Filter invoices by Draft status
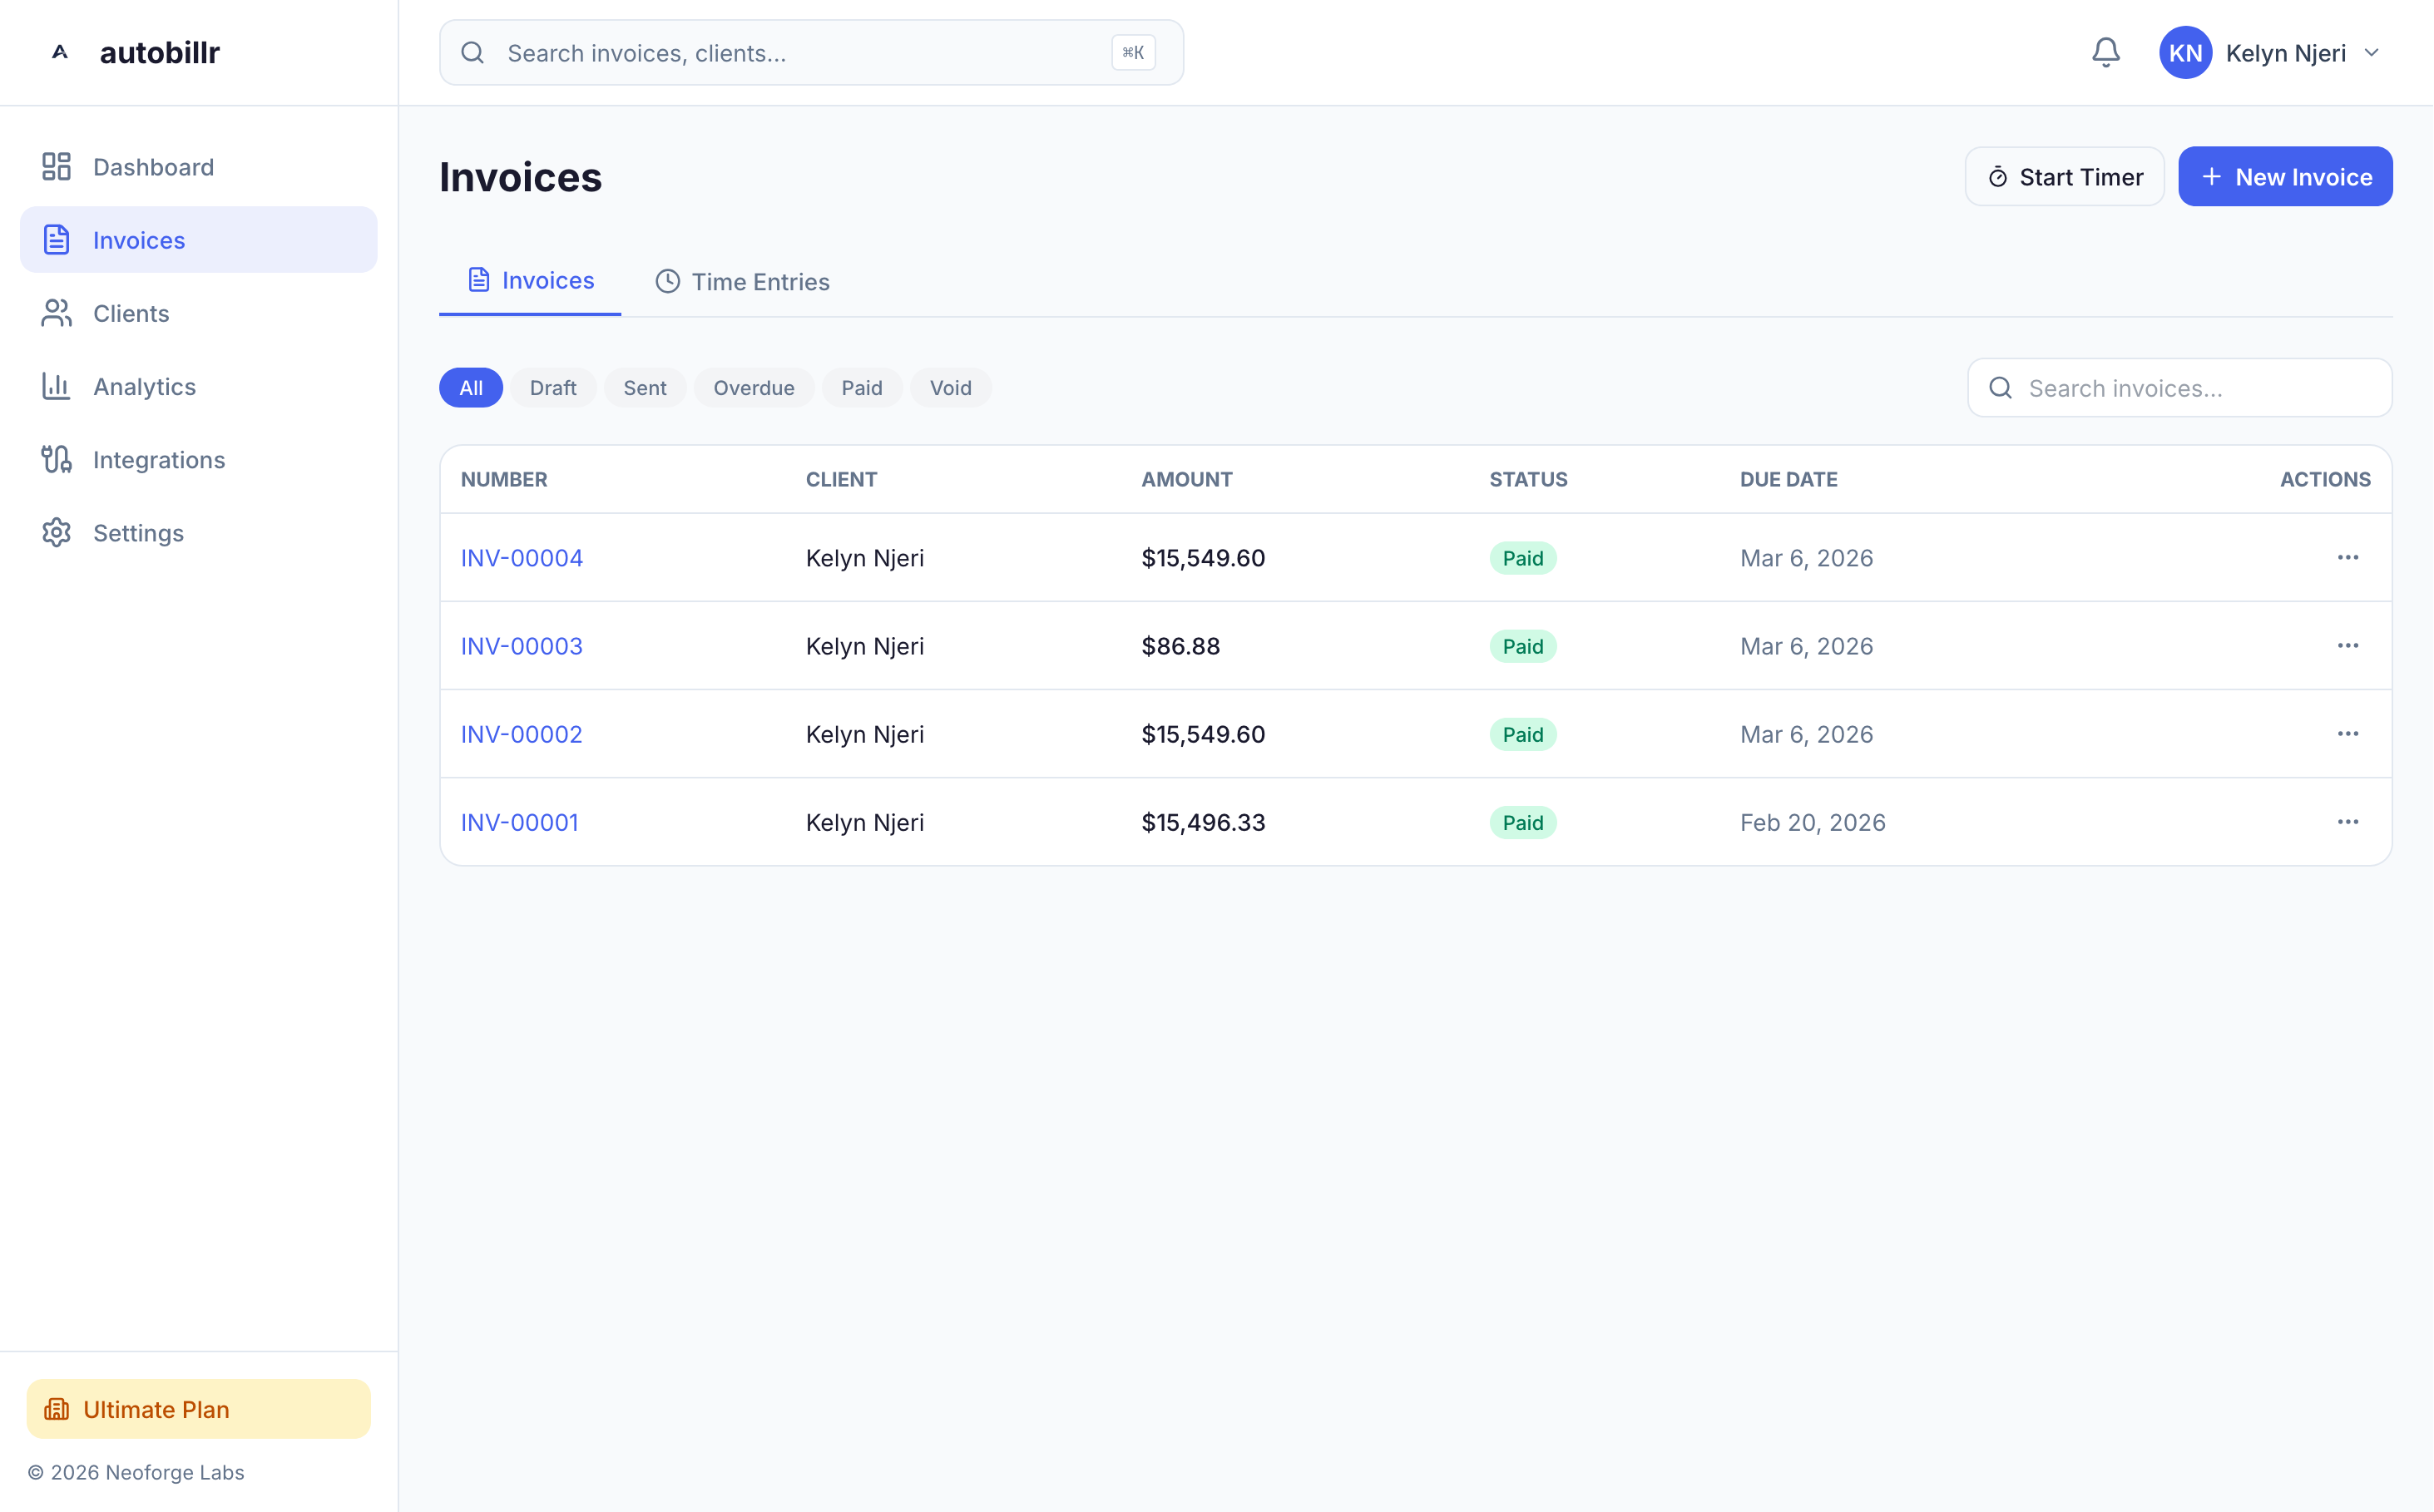 [552, 387]
